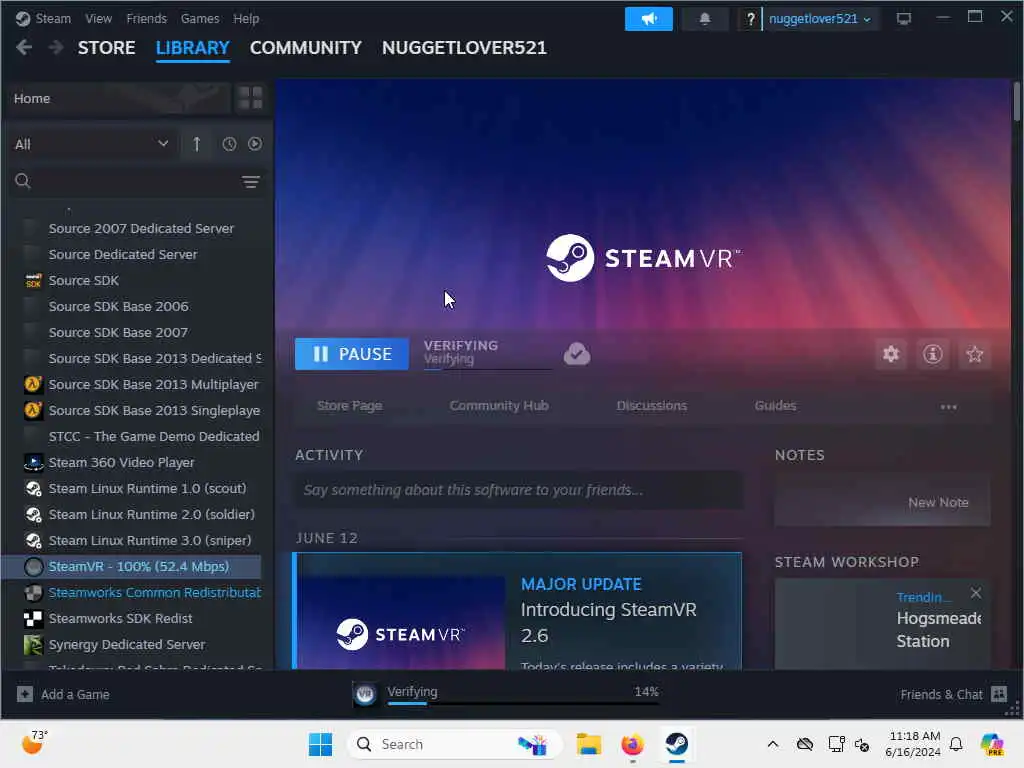Open the NUGGETLOVER521 profile tab
This screenshot has width=1024, height=768.
pyautogui.click(x=464, y=48)
